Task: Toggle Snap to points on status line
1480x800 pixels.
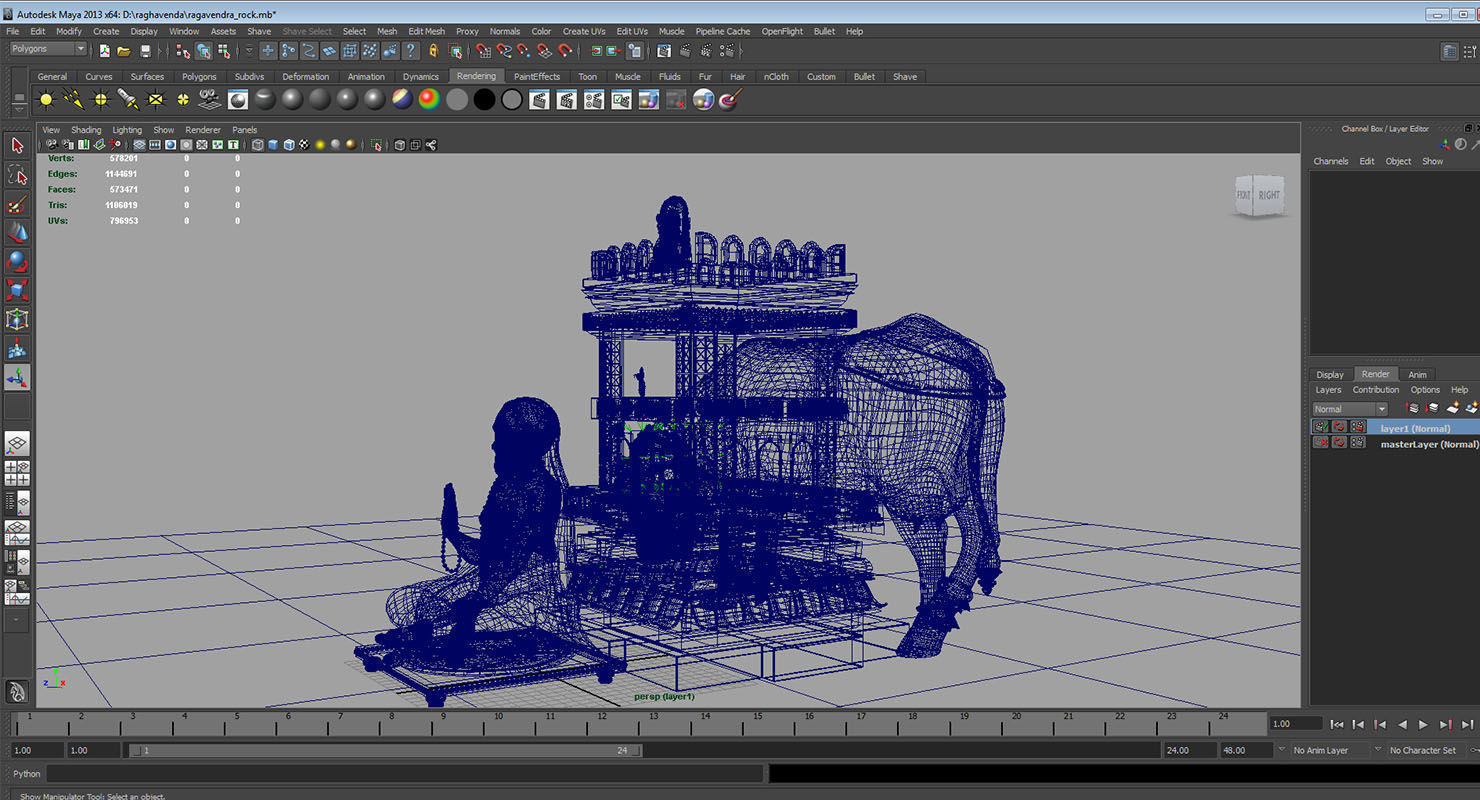Action: point(524,51)
